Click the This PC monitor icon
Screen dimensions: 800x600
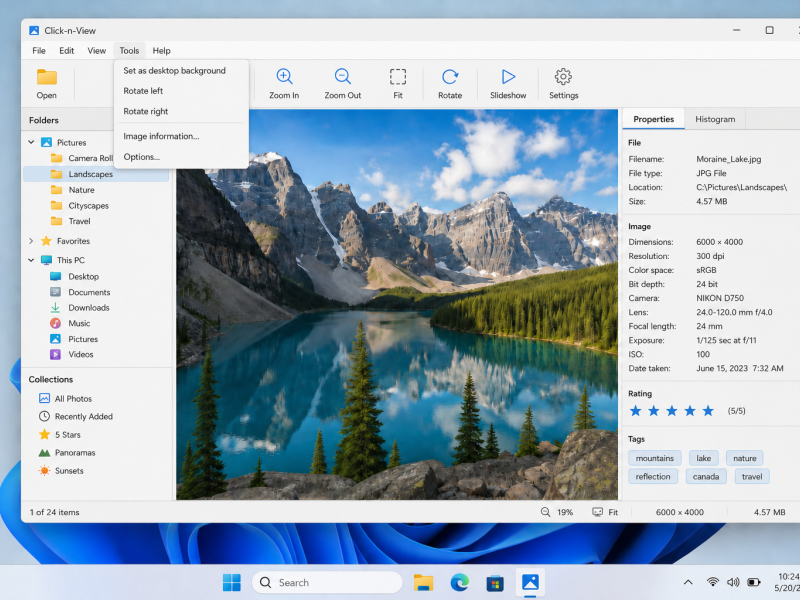[46, 260]
